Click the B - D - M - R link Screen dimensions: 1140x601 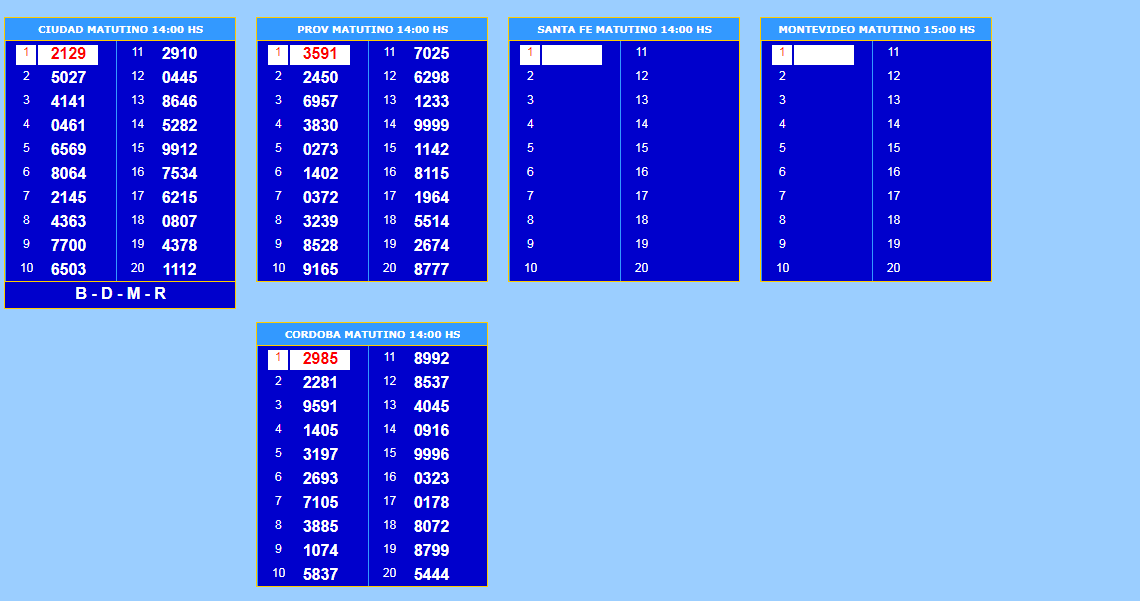click(120, 294)
